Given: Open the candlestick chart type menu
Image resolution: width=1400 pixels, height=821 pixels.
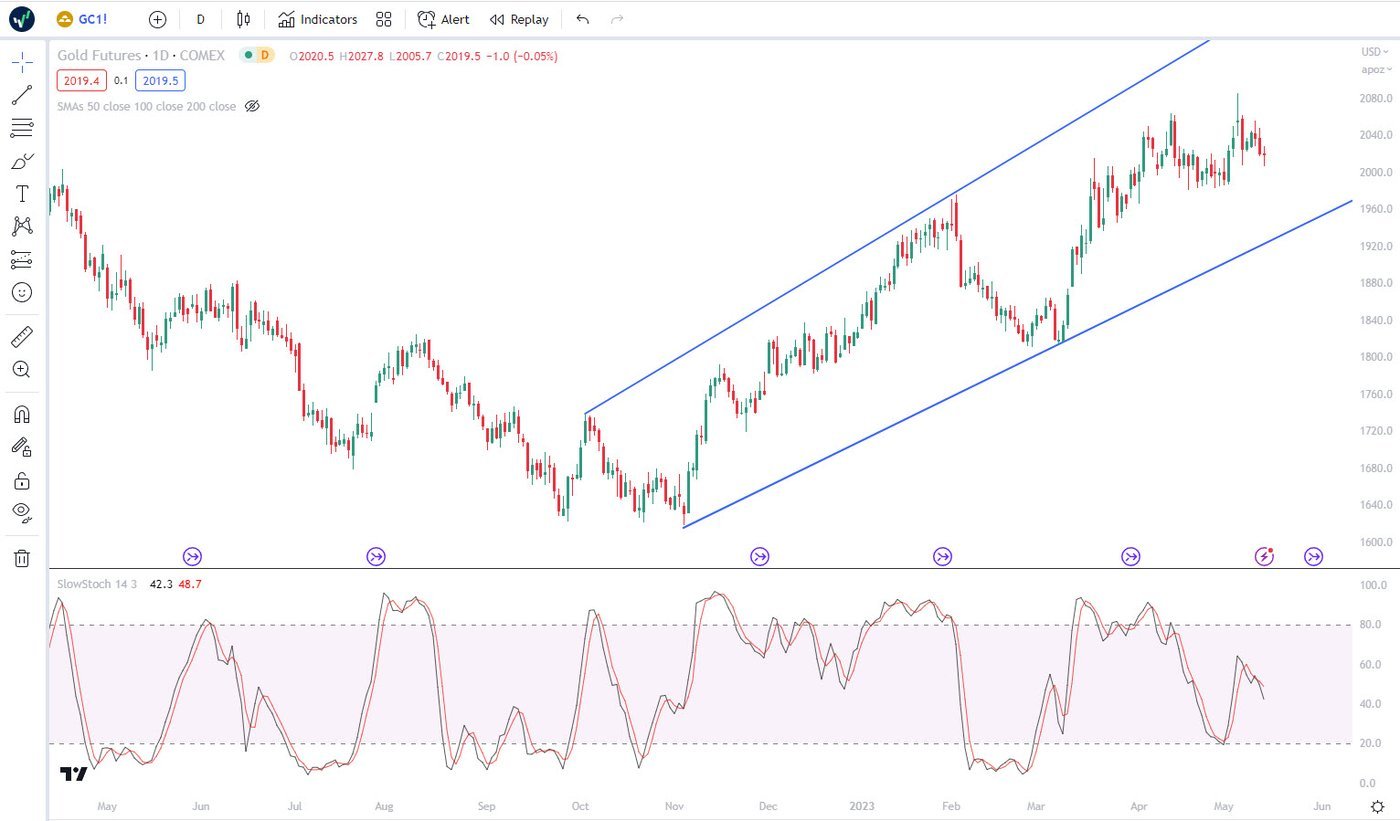Looking at the screenshot, I should 243,19.
